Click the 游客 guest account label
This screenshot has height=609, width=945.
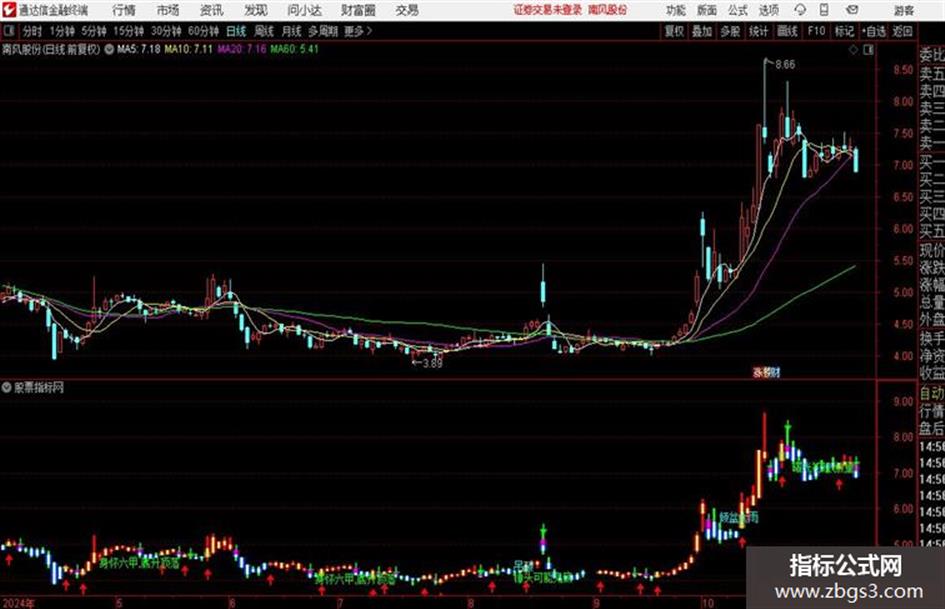(x=903, y=10)
